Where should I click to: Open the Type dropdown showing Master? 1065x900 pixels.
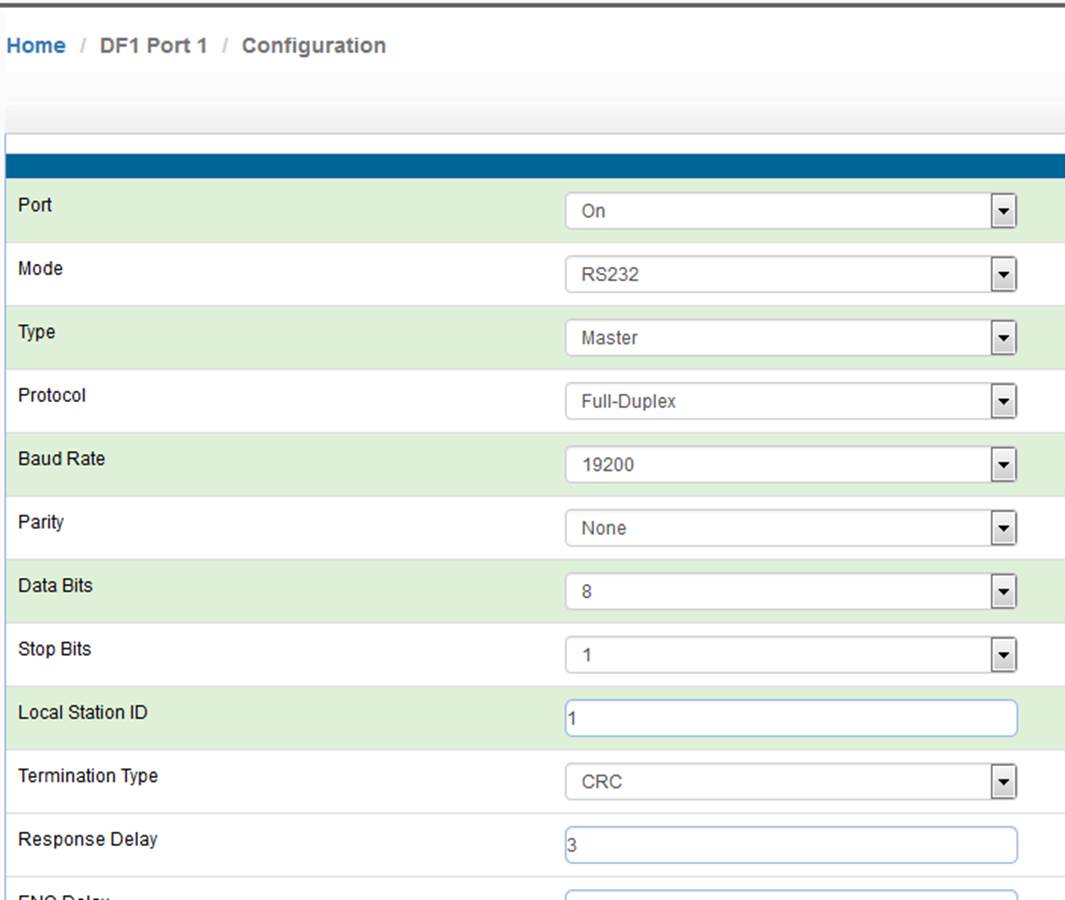[791, 338]
